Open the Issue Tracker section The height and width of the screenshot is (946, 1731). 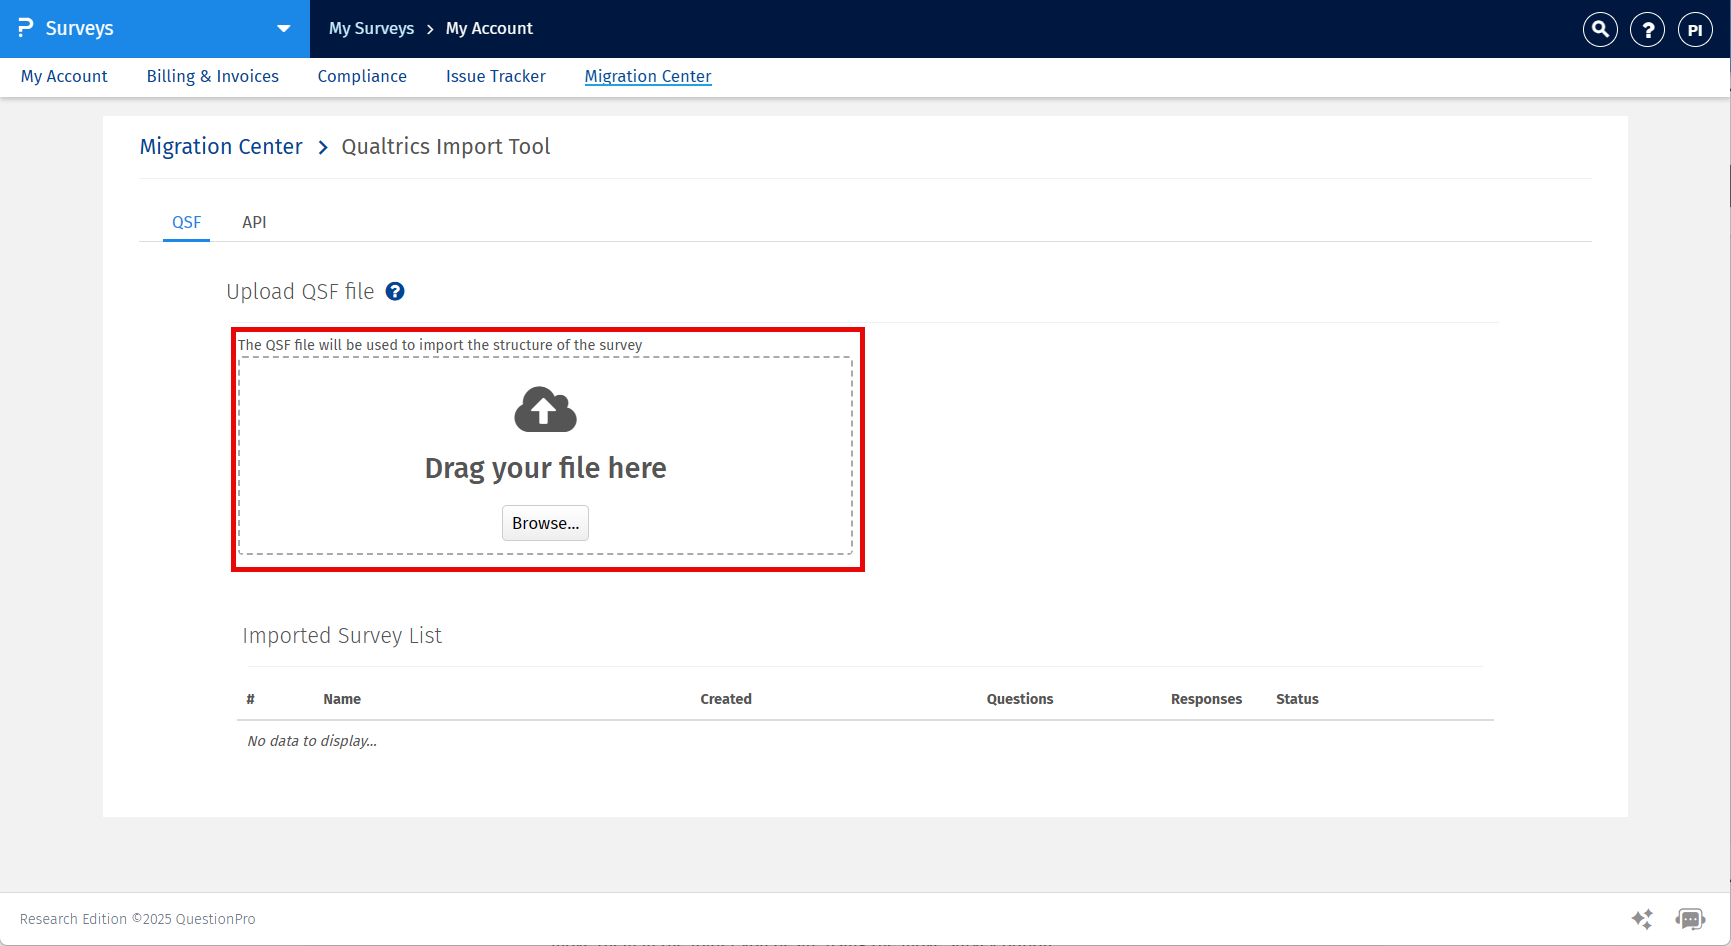[495, 76]
